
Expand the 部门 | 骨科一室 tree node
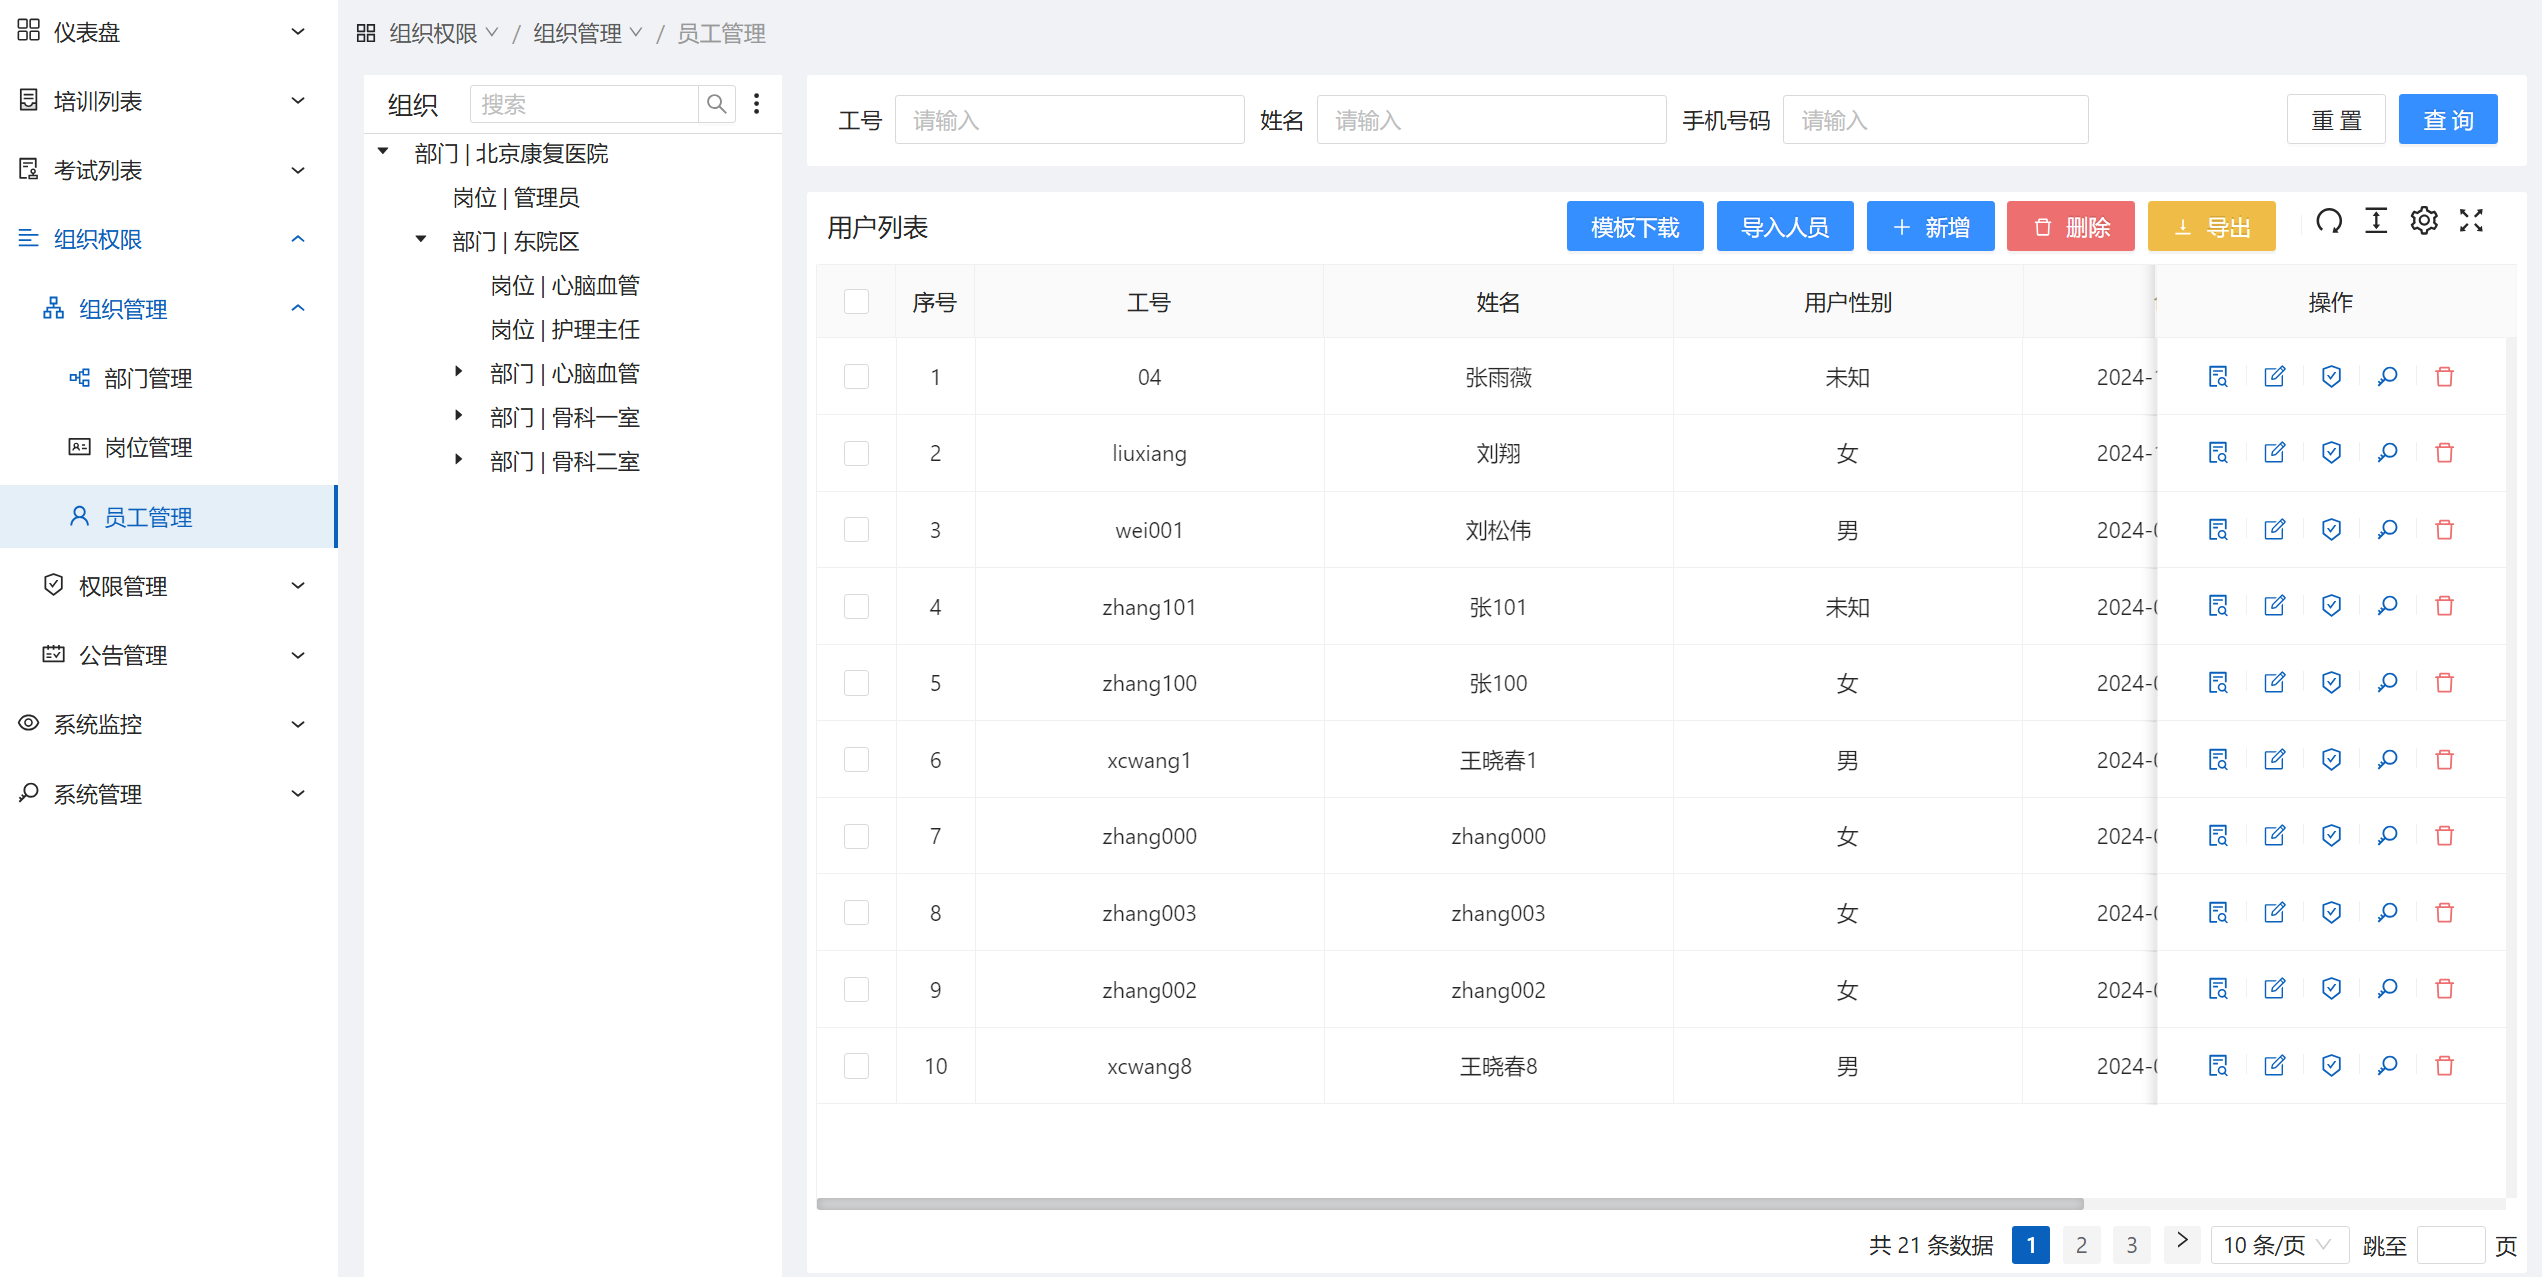pos(459,416)
